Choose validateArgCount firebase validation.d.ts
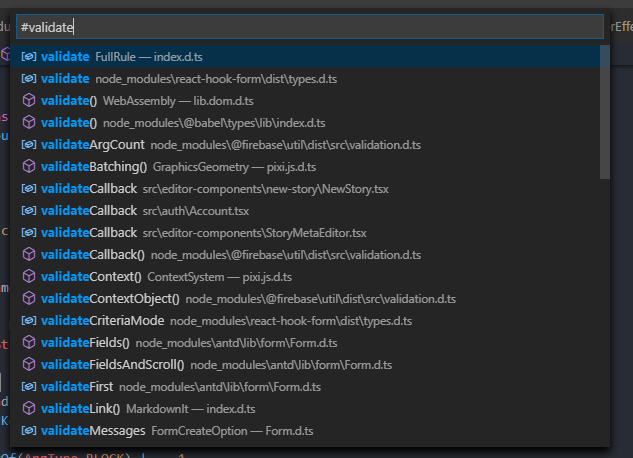Viewport: 633px width, 458px height. 305,144
